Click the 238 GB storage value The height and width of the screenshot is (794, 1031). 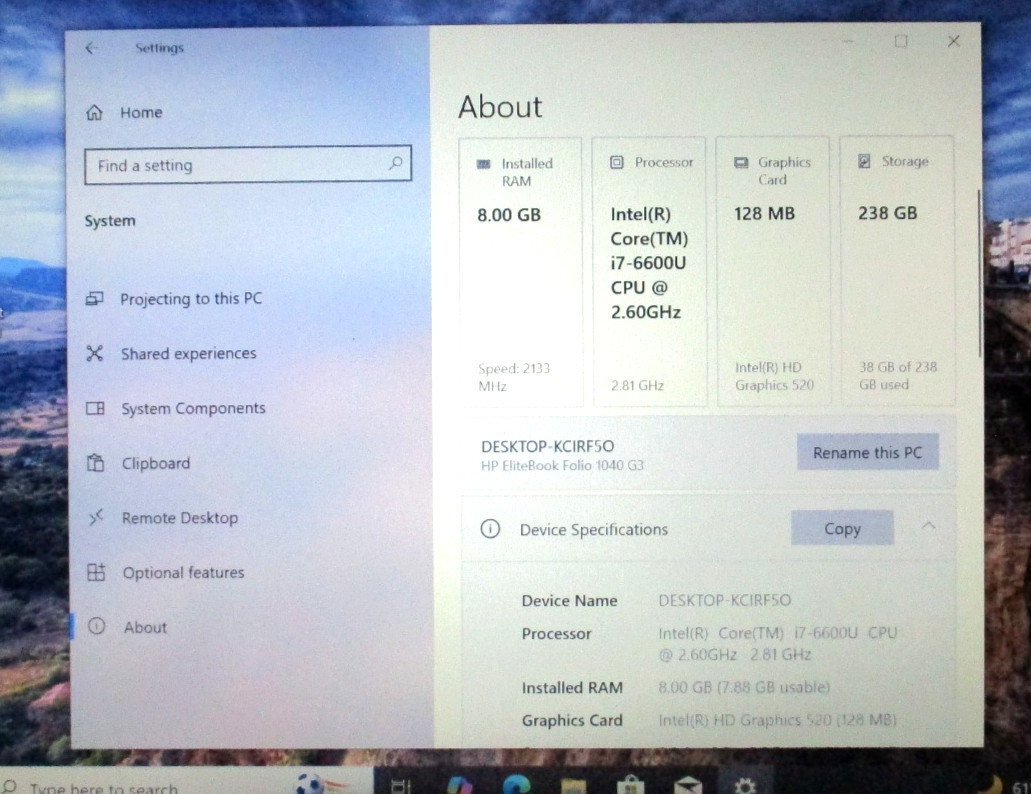click(887, 213)
